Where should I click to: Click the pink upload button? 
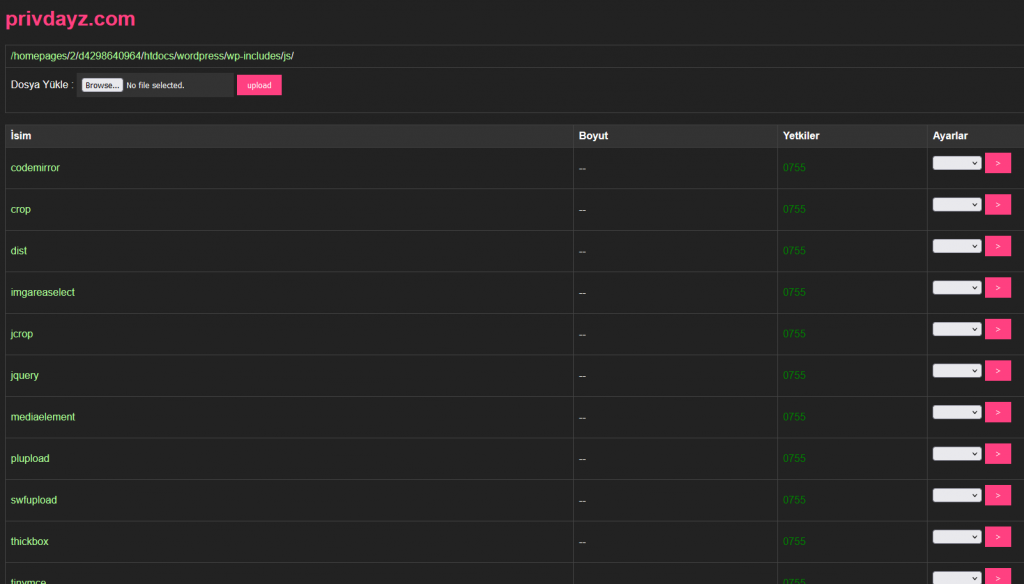[x=259, y=85]
